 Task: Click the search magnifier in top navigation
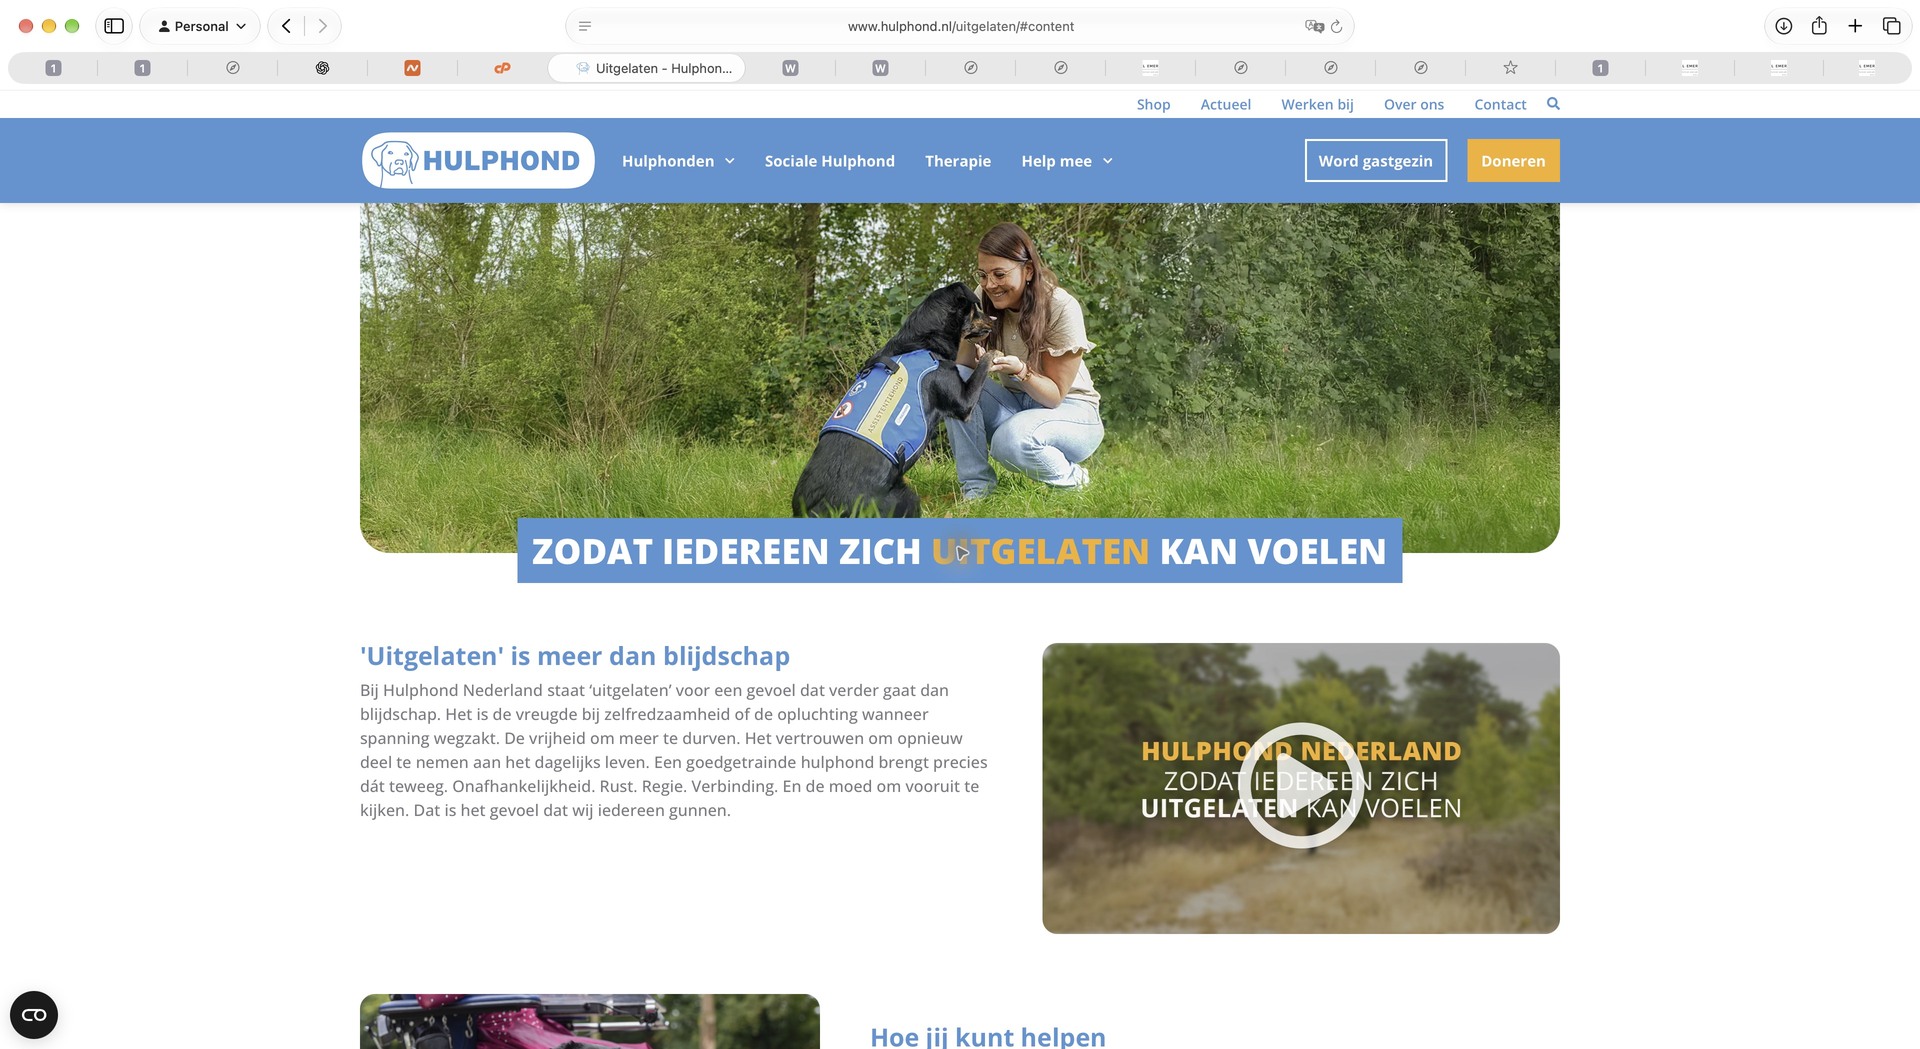(1553, 104)
